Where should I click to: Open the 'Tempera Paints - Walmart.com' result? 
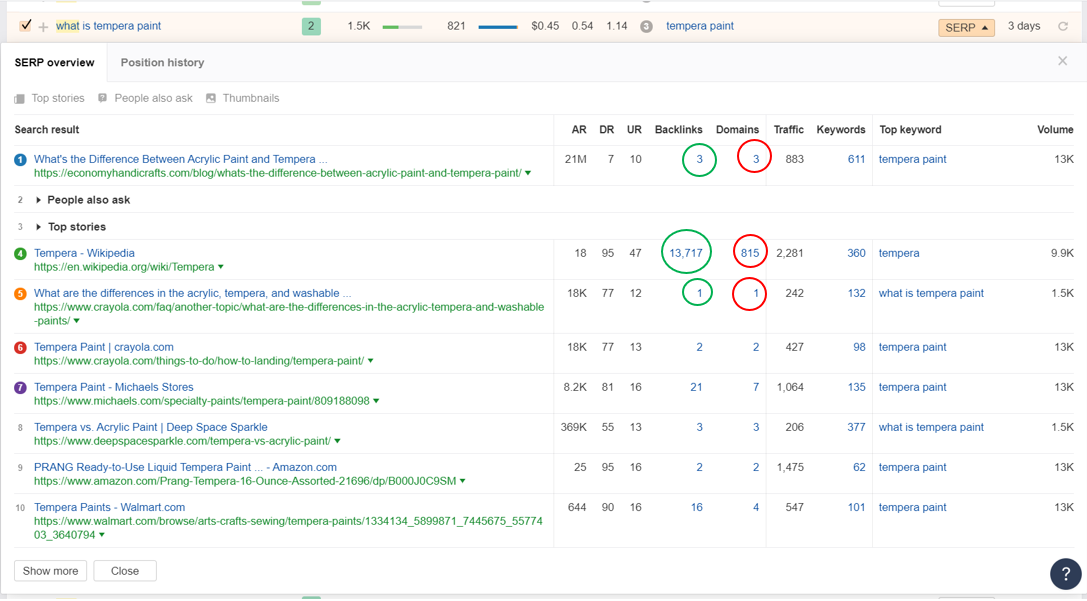click(110, 507)
